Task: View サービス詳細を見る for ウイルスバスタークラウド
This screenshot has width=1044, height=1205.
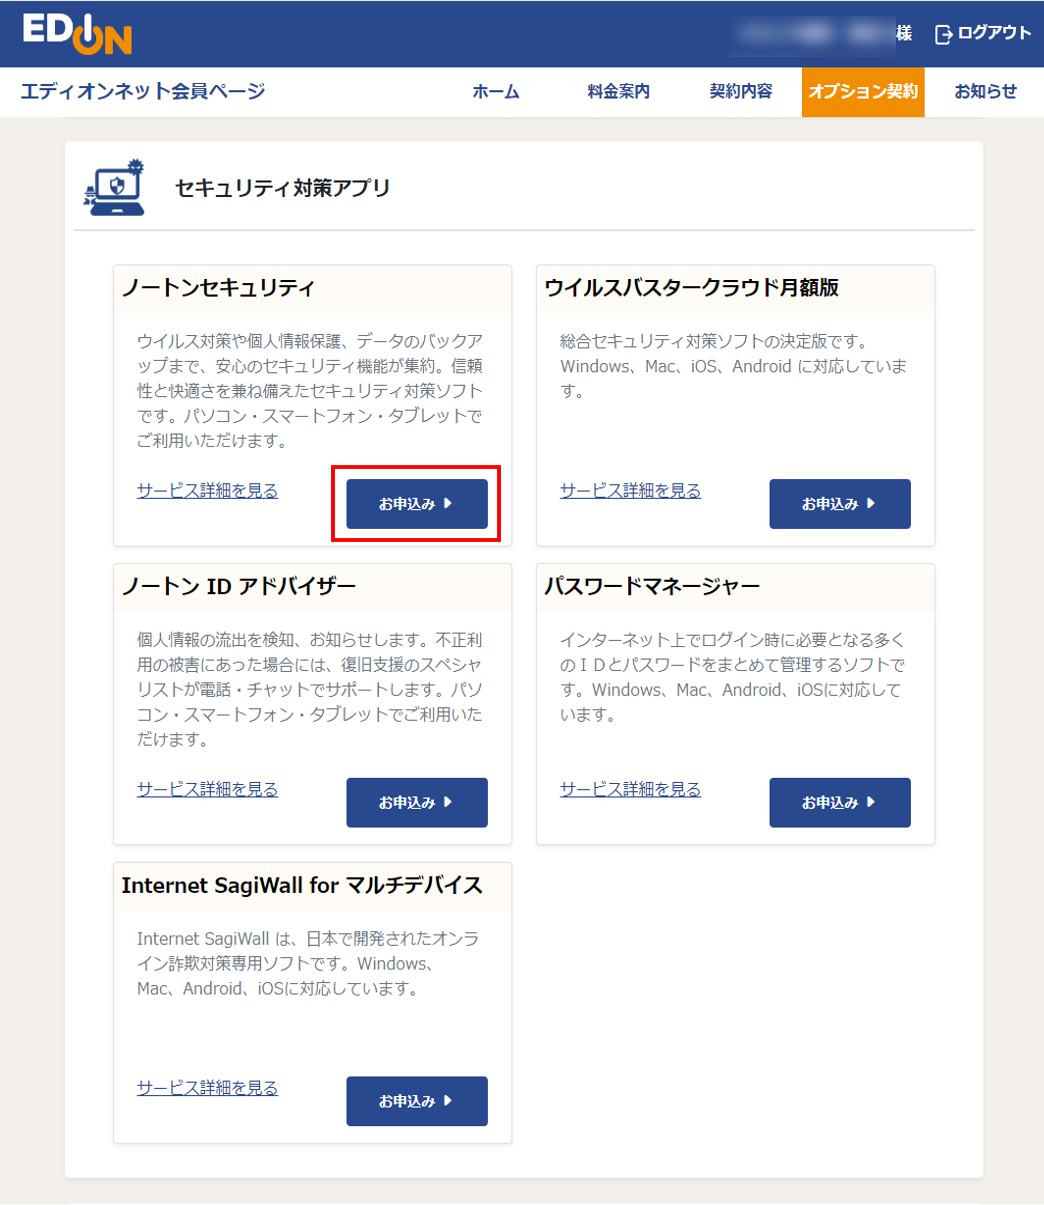Action: [630, 491]
